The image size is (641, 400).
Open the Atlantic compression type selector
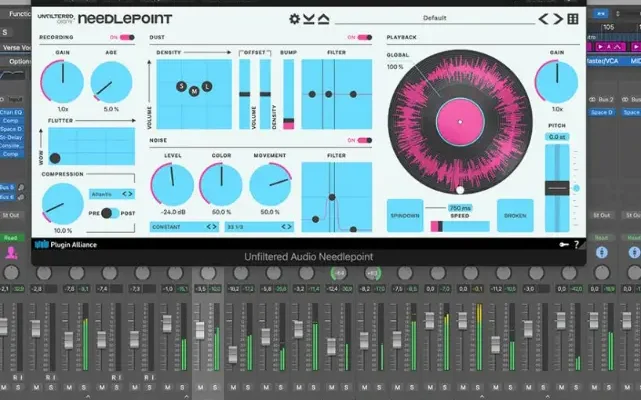click(x=111, y=194)
